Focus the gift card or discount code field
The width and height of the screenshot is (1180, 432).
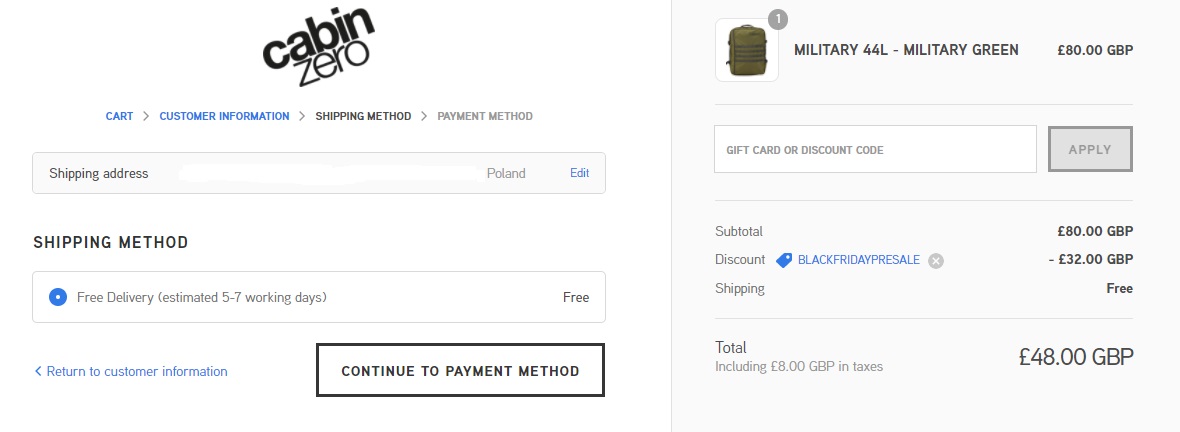(x=875, y=149)
